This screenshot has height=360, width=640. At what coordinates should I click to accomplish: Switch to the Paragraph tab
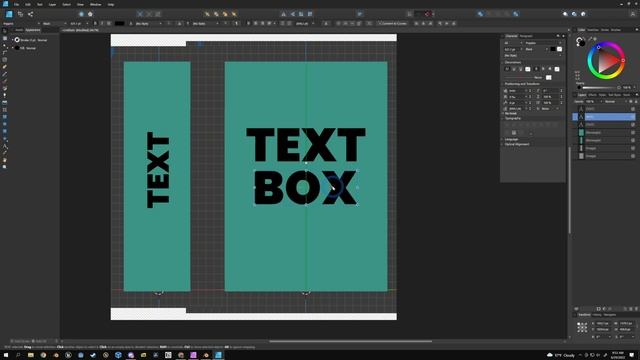pos(526,36)
